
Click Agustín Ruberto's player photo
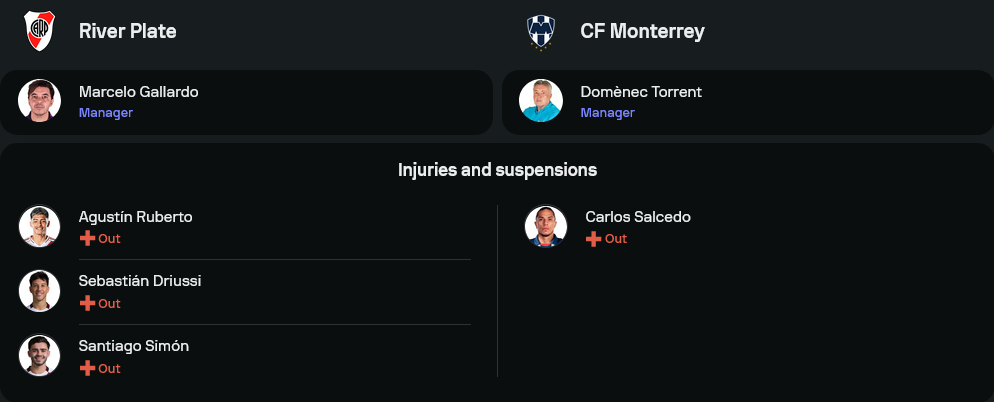pos(39,226)
